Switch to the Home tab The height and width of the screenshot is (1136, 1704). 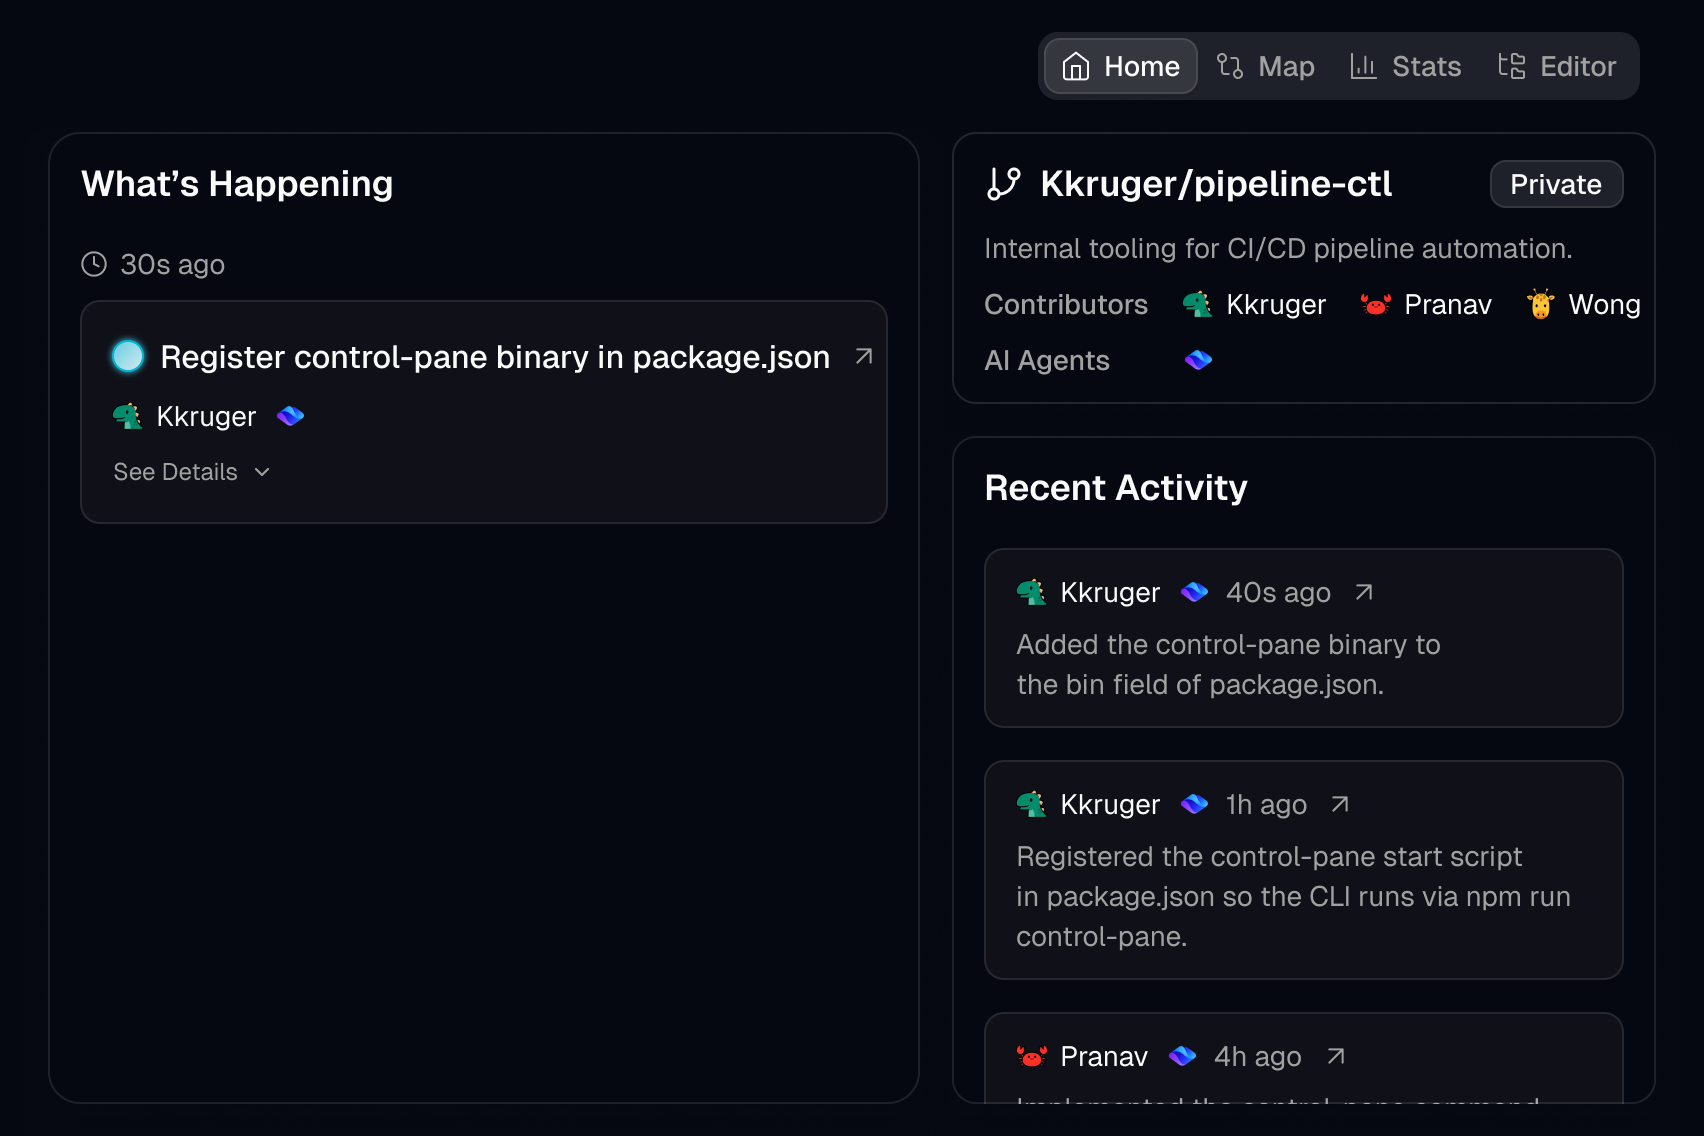(1121, 66)
